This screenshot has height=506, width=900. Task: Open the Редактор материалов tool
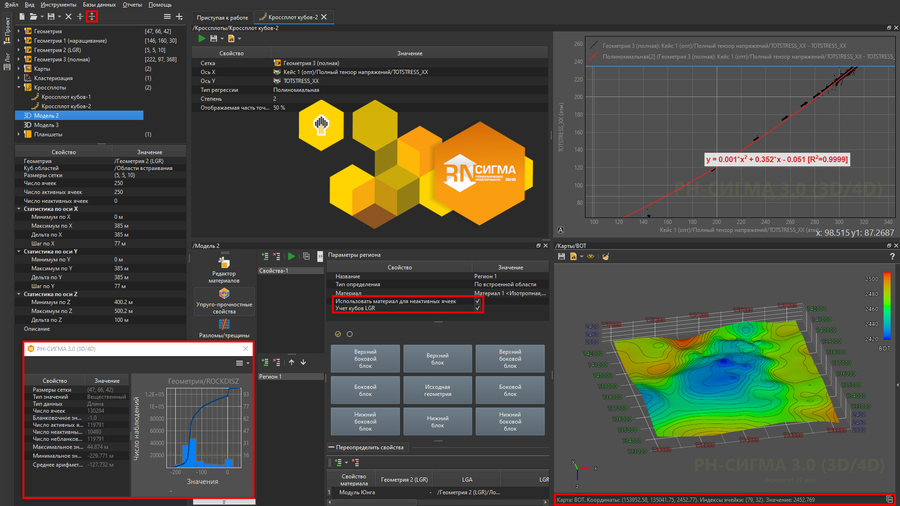(x=224, y=266)
